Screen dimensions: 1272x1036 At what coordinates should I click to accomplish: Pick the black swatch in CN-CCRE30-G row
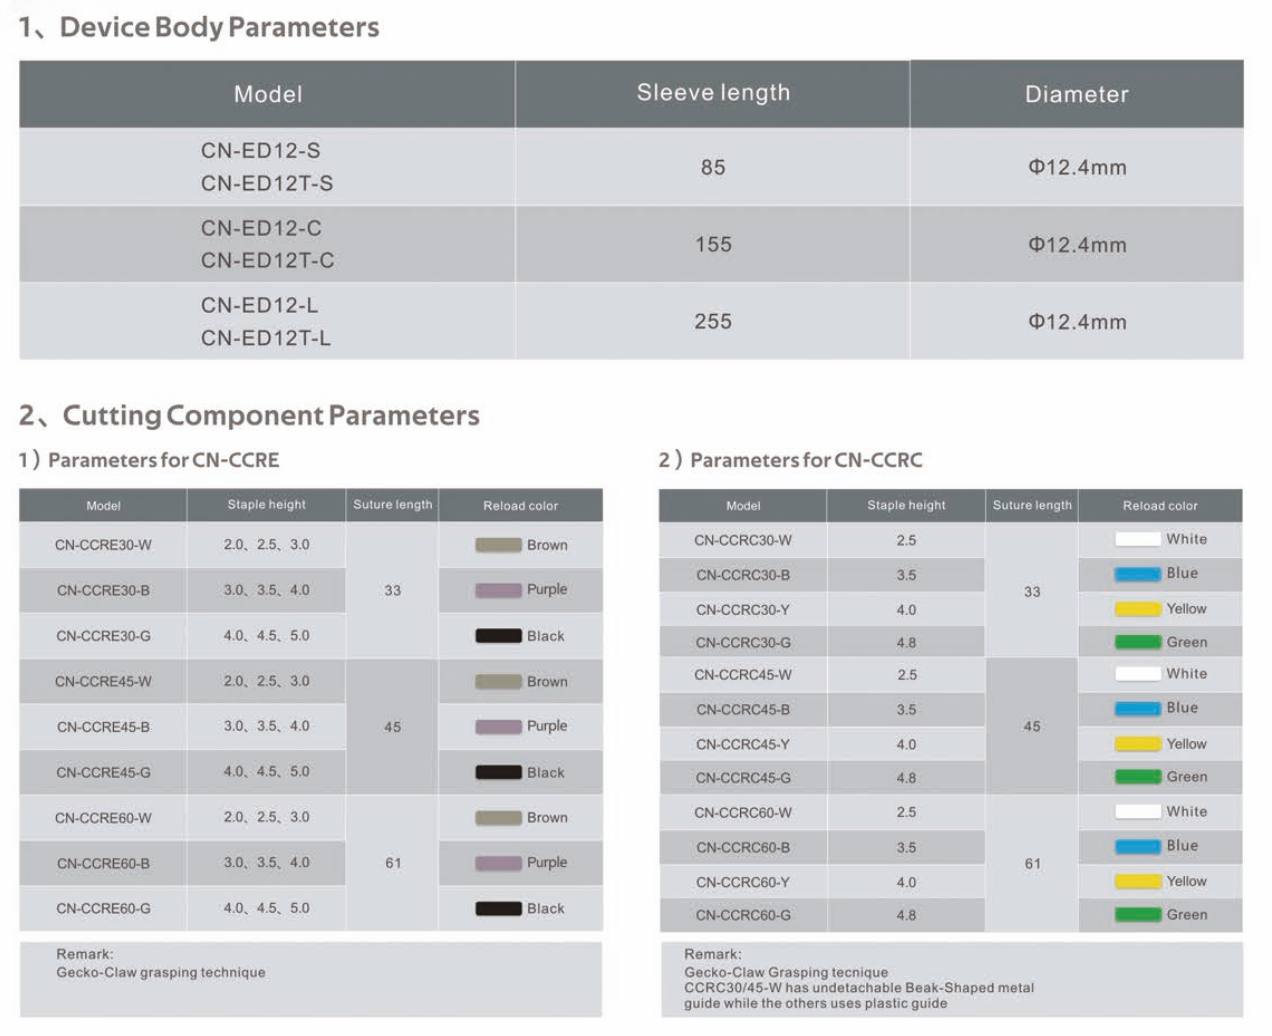[x=498, y=636]
